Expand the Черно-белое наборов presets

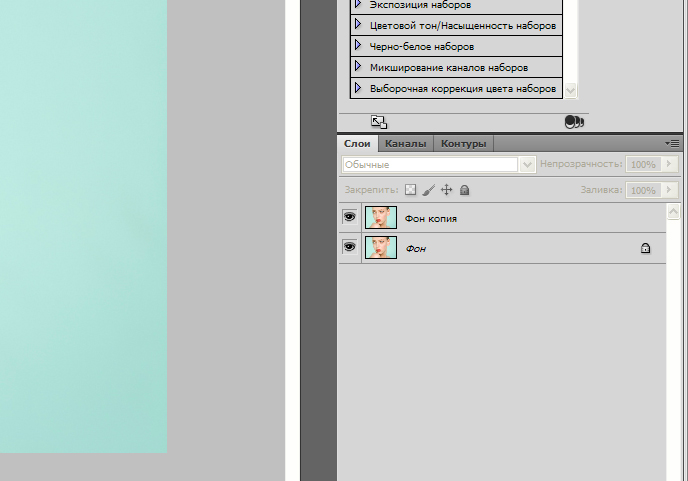pyautogui.click(x=358, y=46)
